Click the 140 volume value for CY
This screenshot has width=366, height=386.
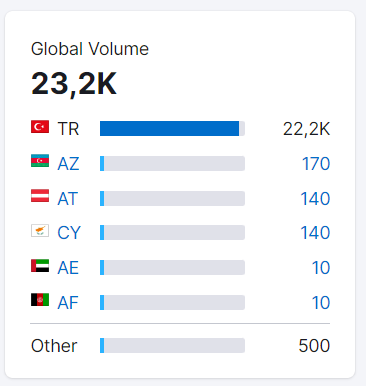(315, 233)
